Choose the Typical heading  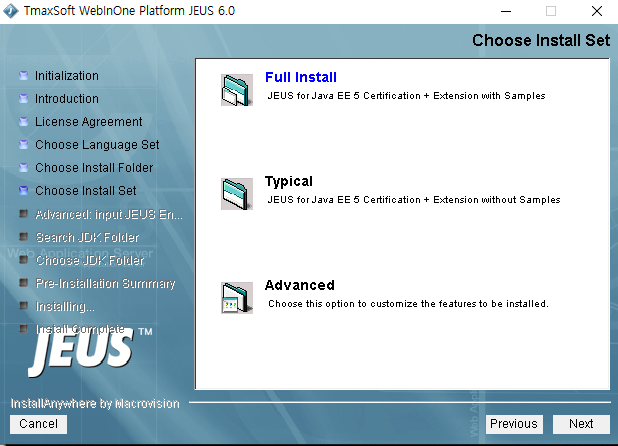click(289, 181)
